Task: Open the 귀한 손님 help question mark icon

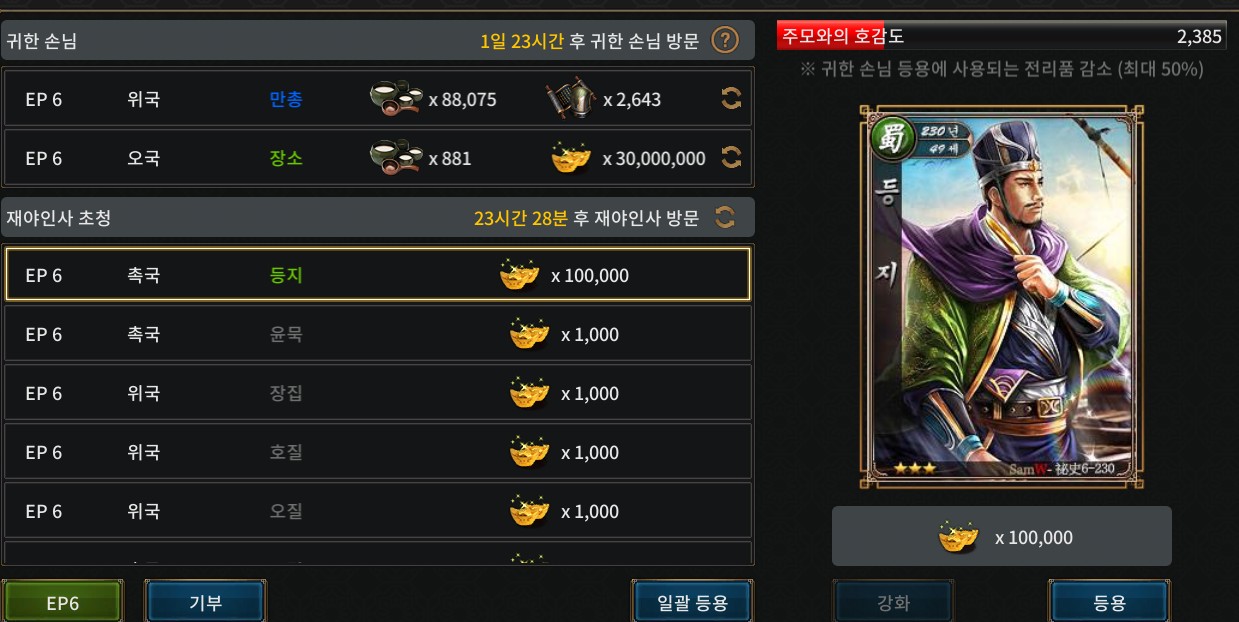Action: point(725,41)
